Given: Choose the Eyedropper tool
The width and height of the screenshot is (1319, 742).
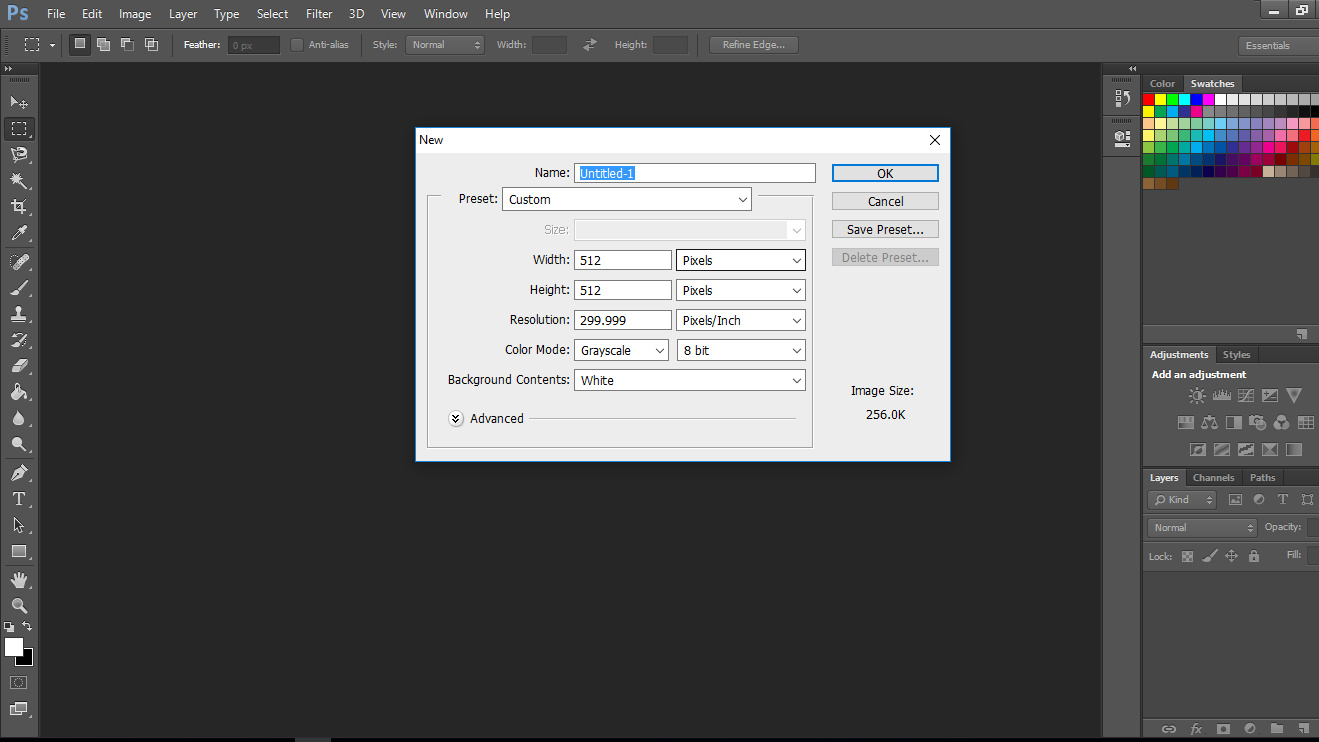Looking at the screenshot, I should coord(19,234).
